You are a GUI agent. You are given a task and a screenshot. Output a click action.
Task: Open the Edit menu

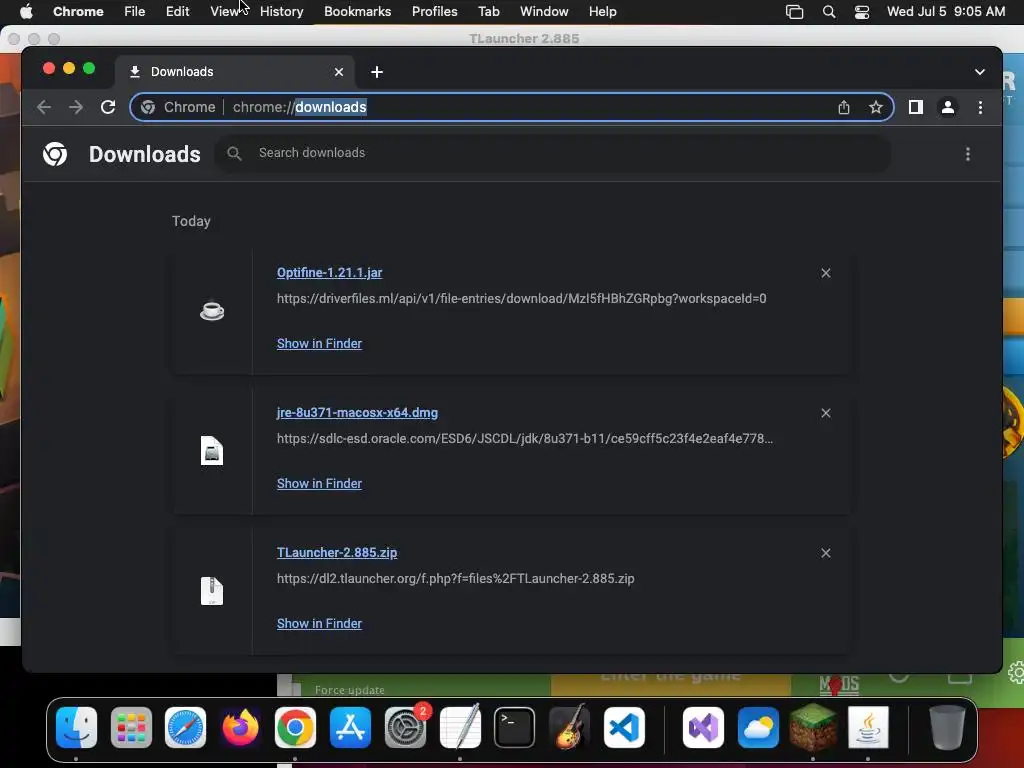(177, 12)
